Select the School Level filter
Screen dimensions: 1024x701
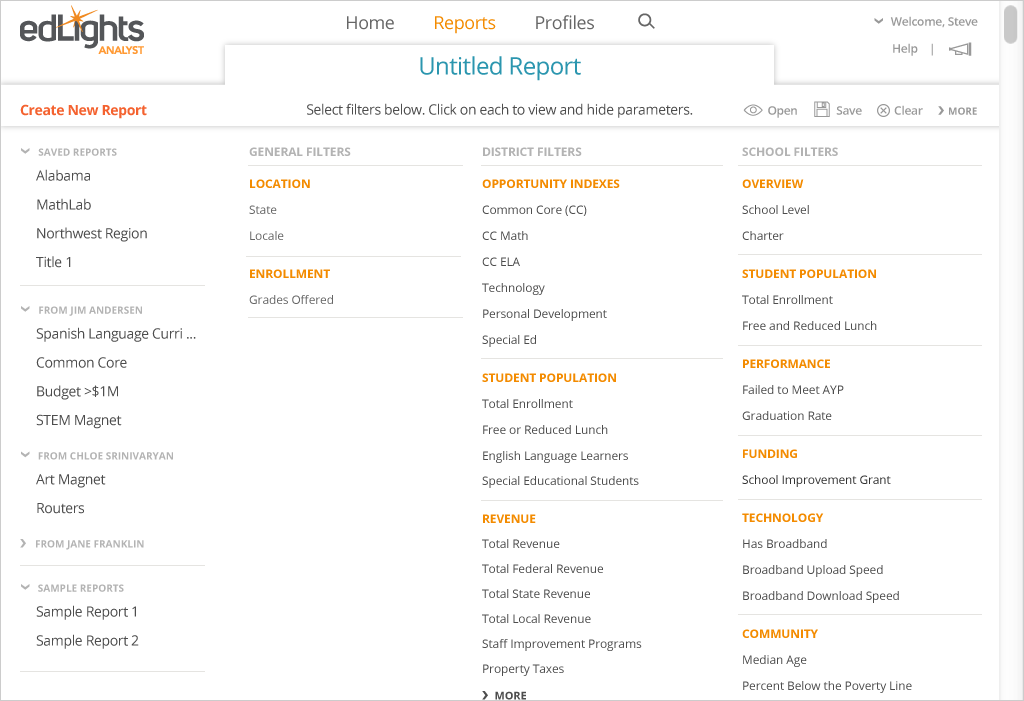click(775, 210)
